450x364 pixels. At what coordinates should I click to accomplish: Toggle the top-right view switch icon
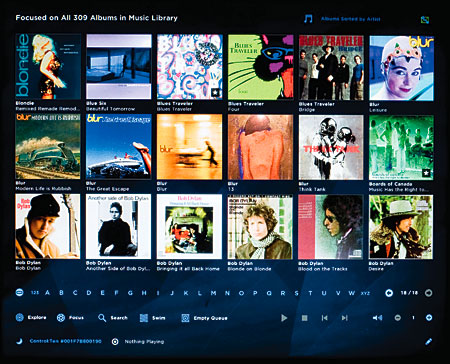point(425,20)
